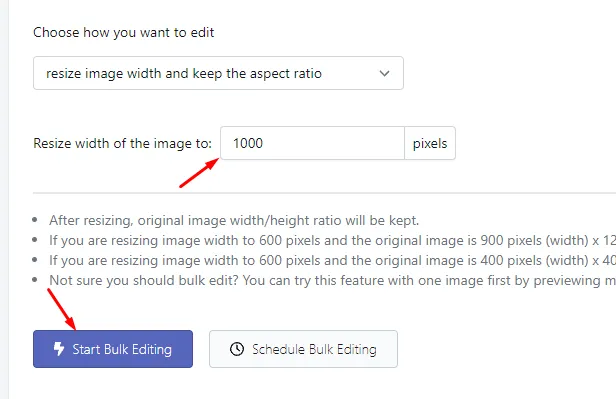Focus the resize width input showing 1000

(x=312, y=143)
